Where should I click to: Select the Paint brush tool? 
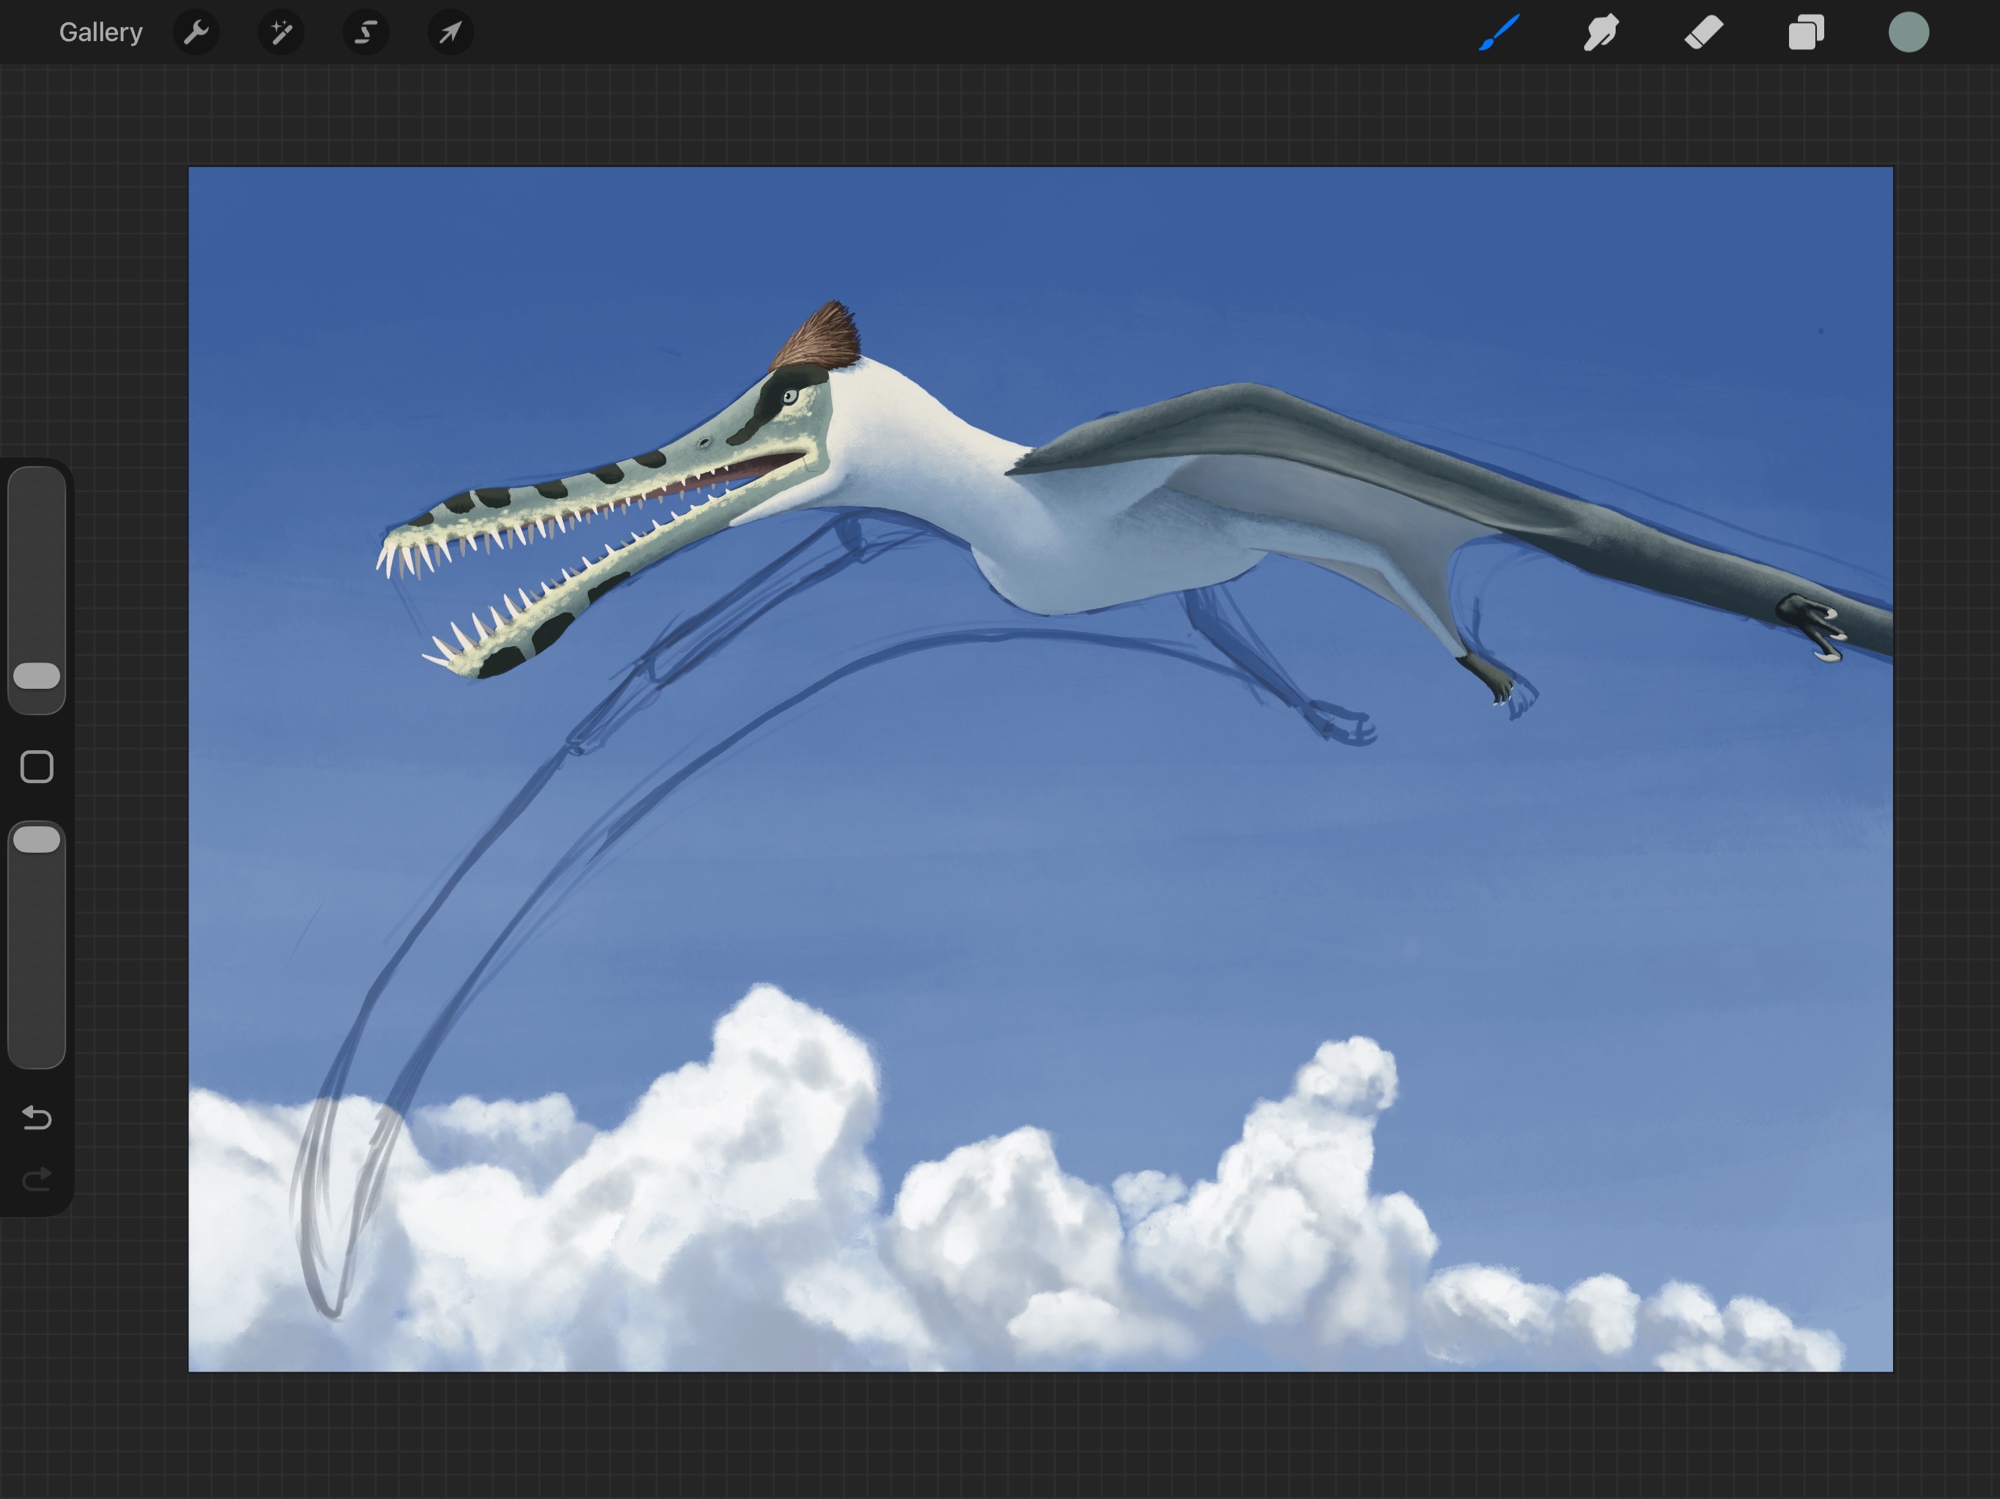tap(1499, 33)
